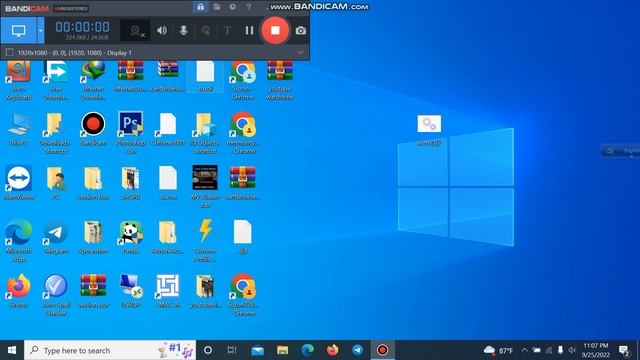Open the Telegram desktop shortcut

click(56, 238)
